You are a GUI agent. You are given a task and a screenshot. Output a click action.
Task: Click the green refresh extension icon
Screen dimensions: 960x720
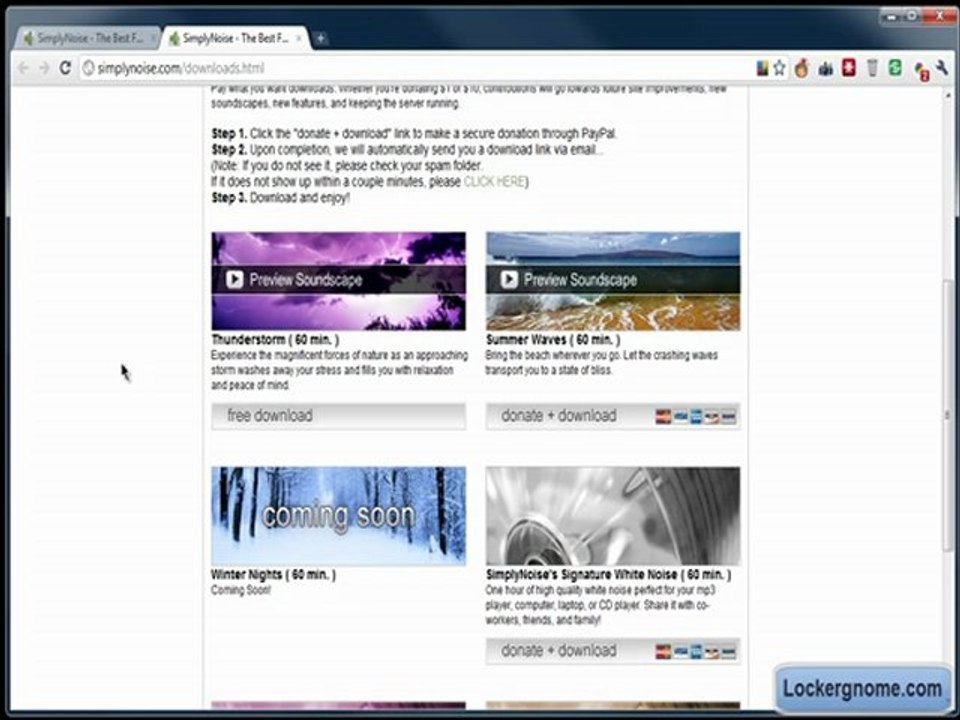pyautogui.click(x=895, y=67)
